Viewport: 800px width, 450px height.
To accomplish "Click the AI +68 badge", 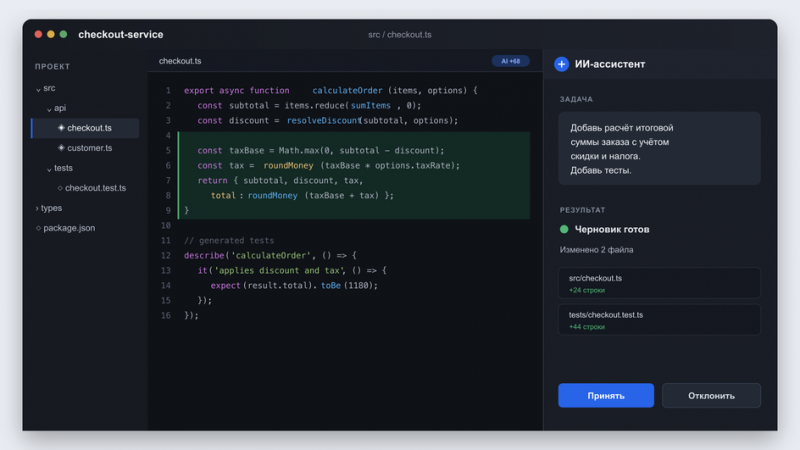I will [510, 61].
